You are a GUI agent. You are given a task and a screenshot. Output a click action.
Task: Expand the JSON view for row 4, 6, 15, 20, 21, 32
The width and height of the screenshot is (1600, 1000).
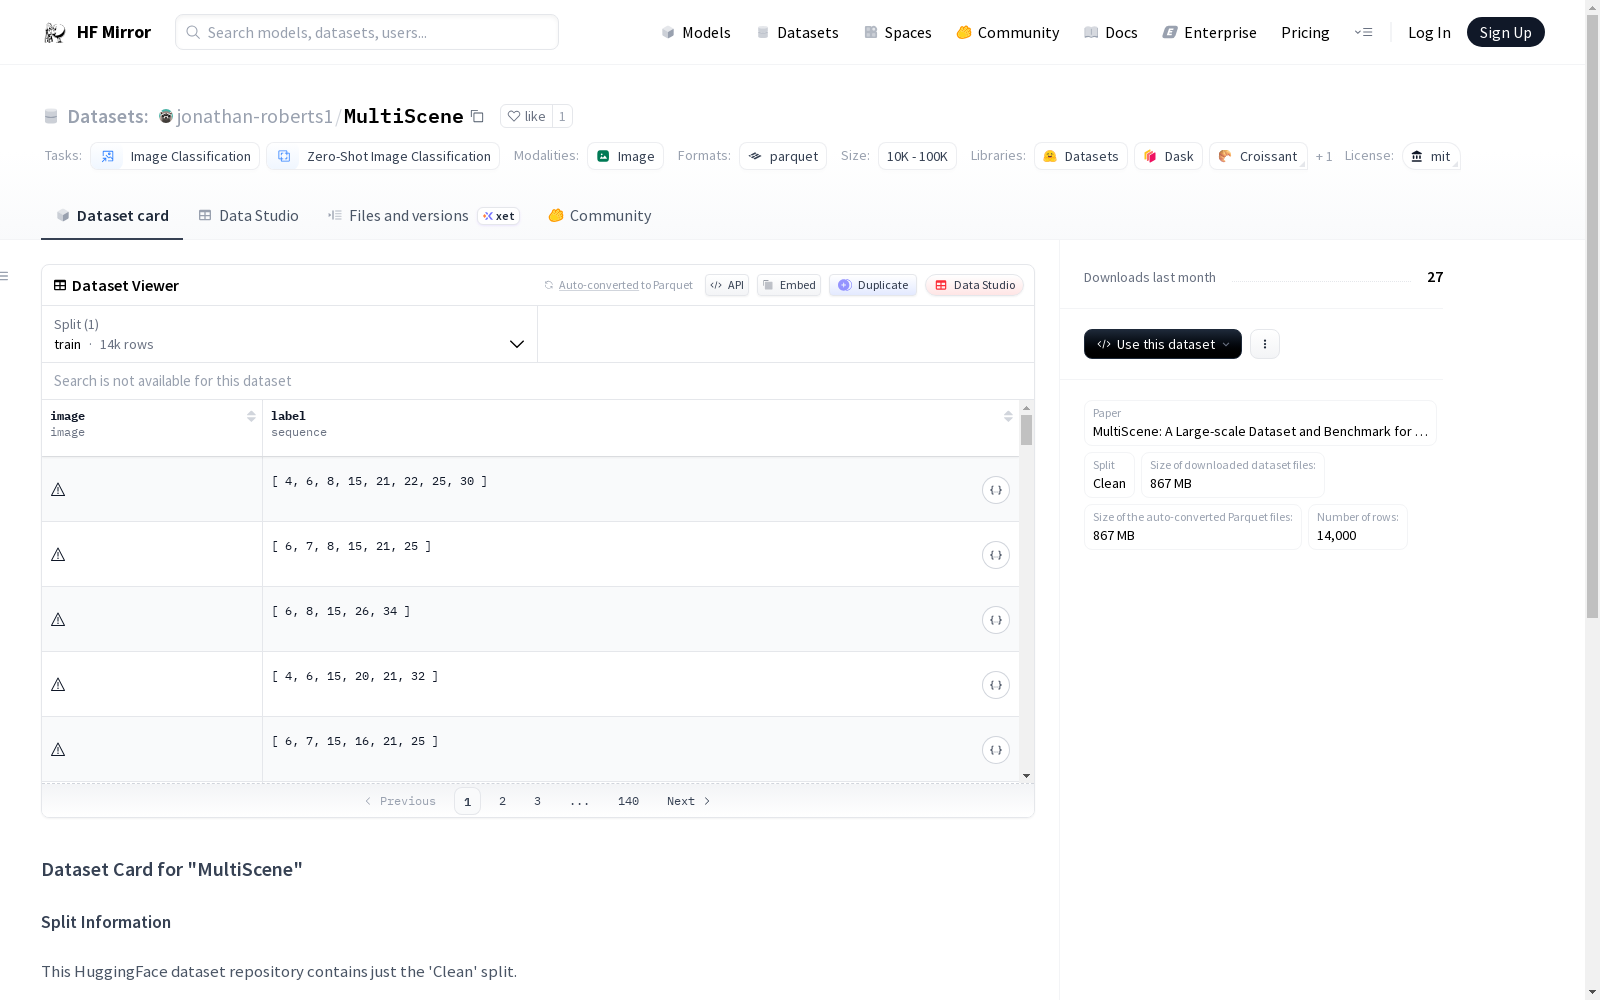(996, 685)
